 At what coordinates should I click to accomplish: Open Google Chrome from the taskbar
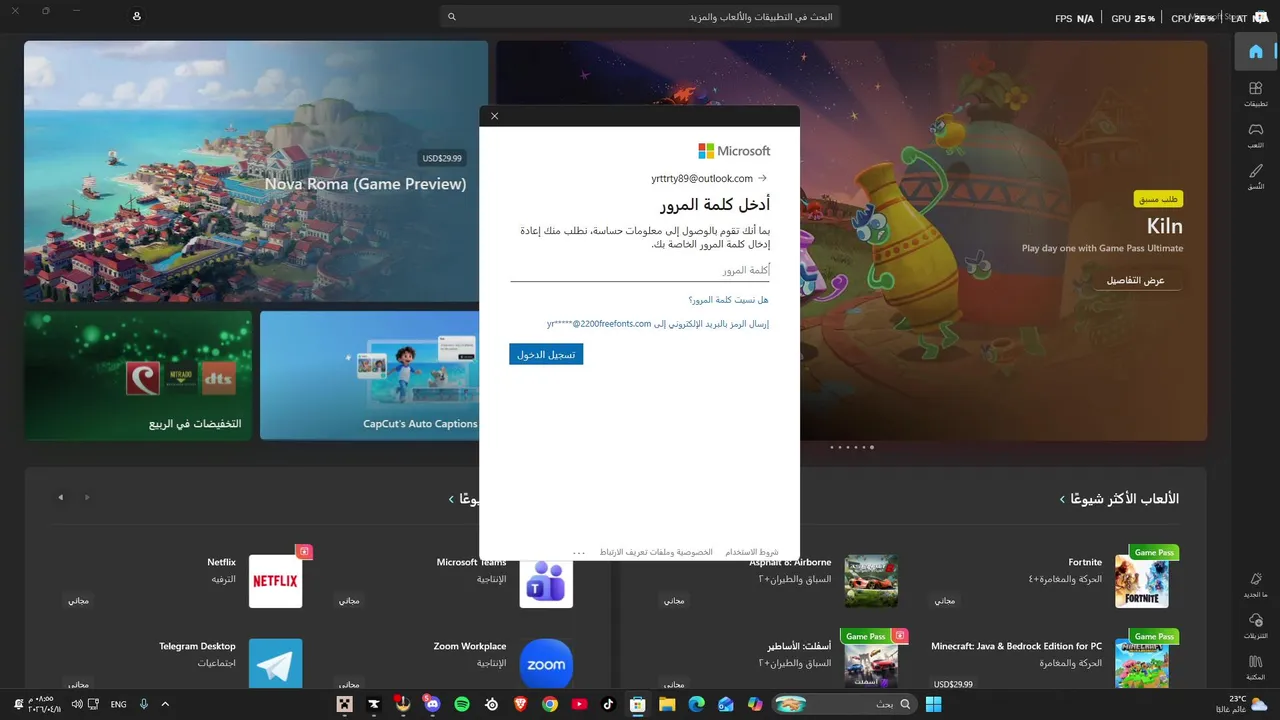pyautogui.click(x=550, y=704)
